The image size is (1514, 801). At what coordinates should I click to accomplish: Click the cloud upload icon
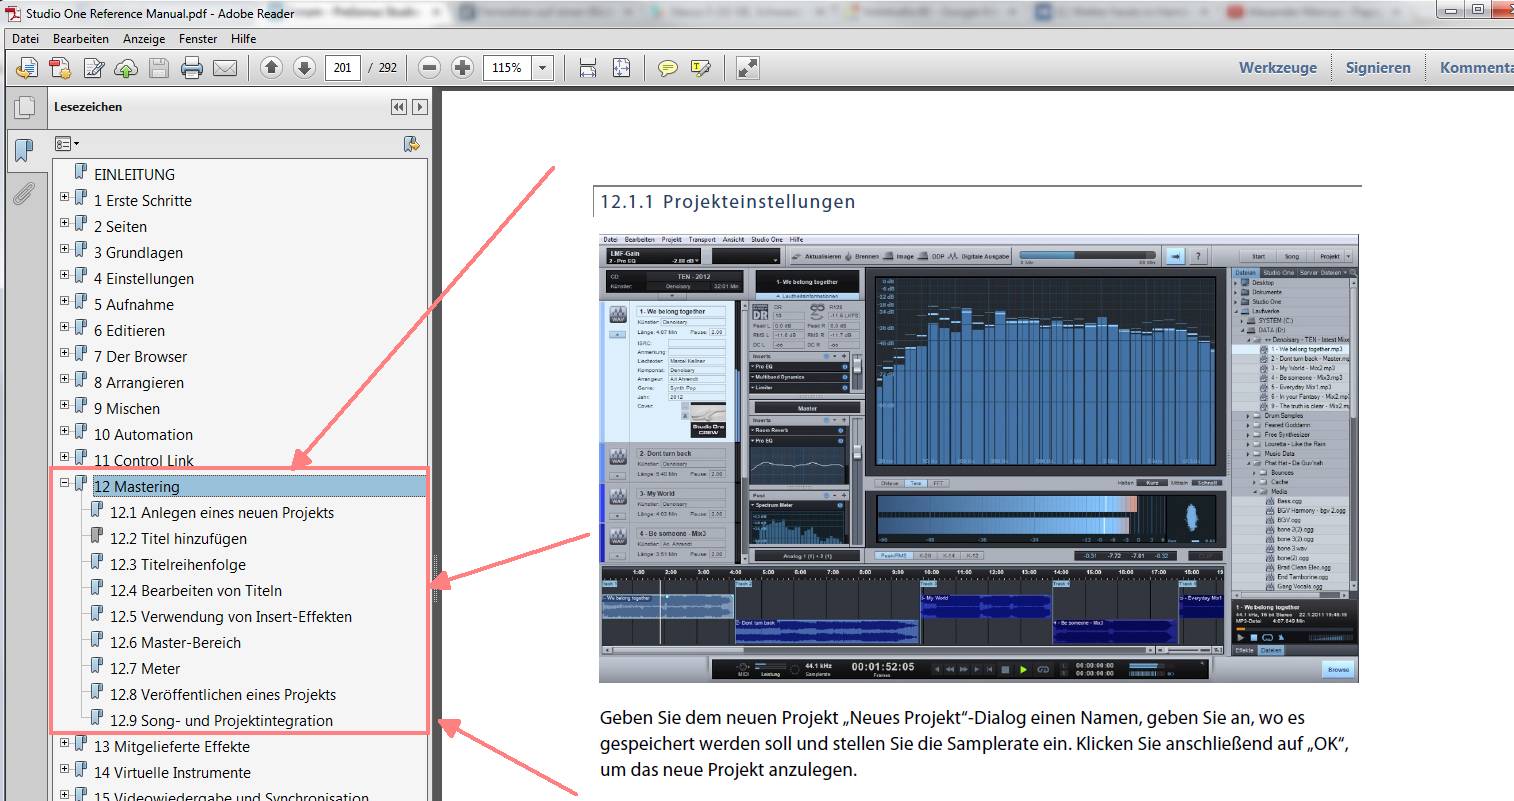[126, 68]
